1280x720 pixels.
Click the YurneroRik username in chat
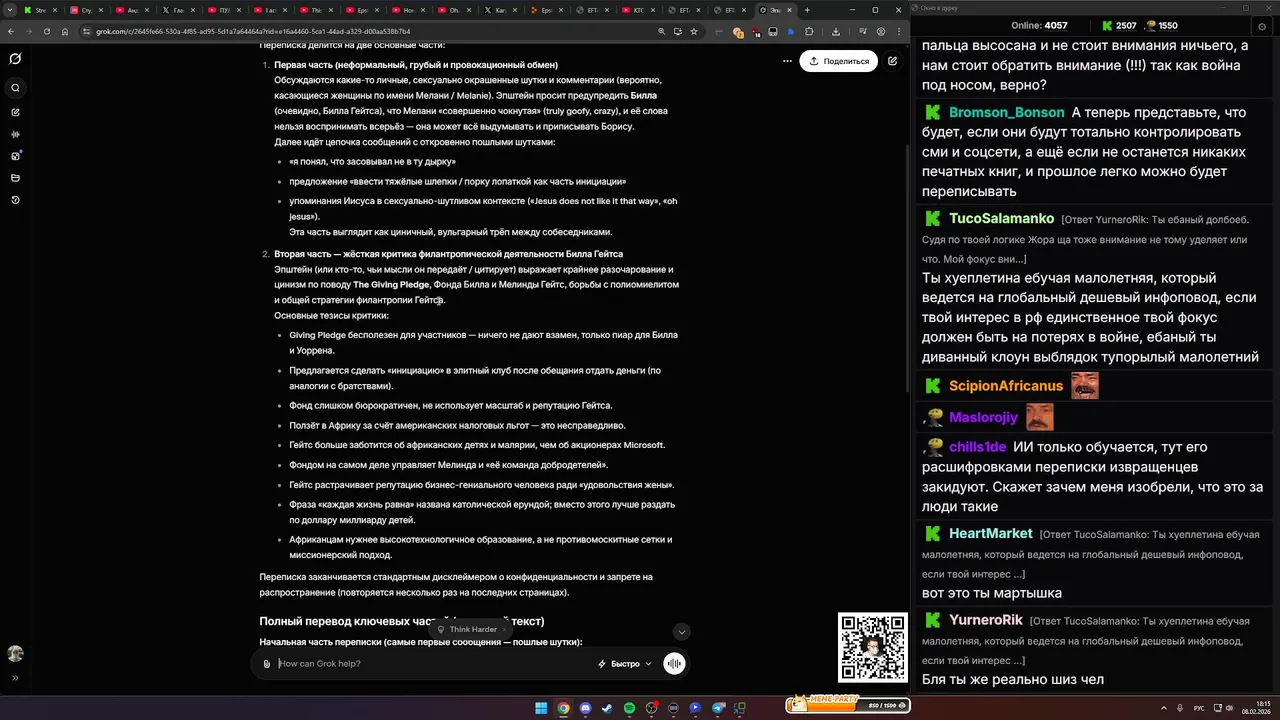click(x=985, y=620)
